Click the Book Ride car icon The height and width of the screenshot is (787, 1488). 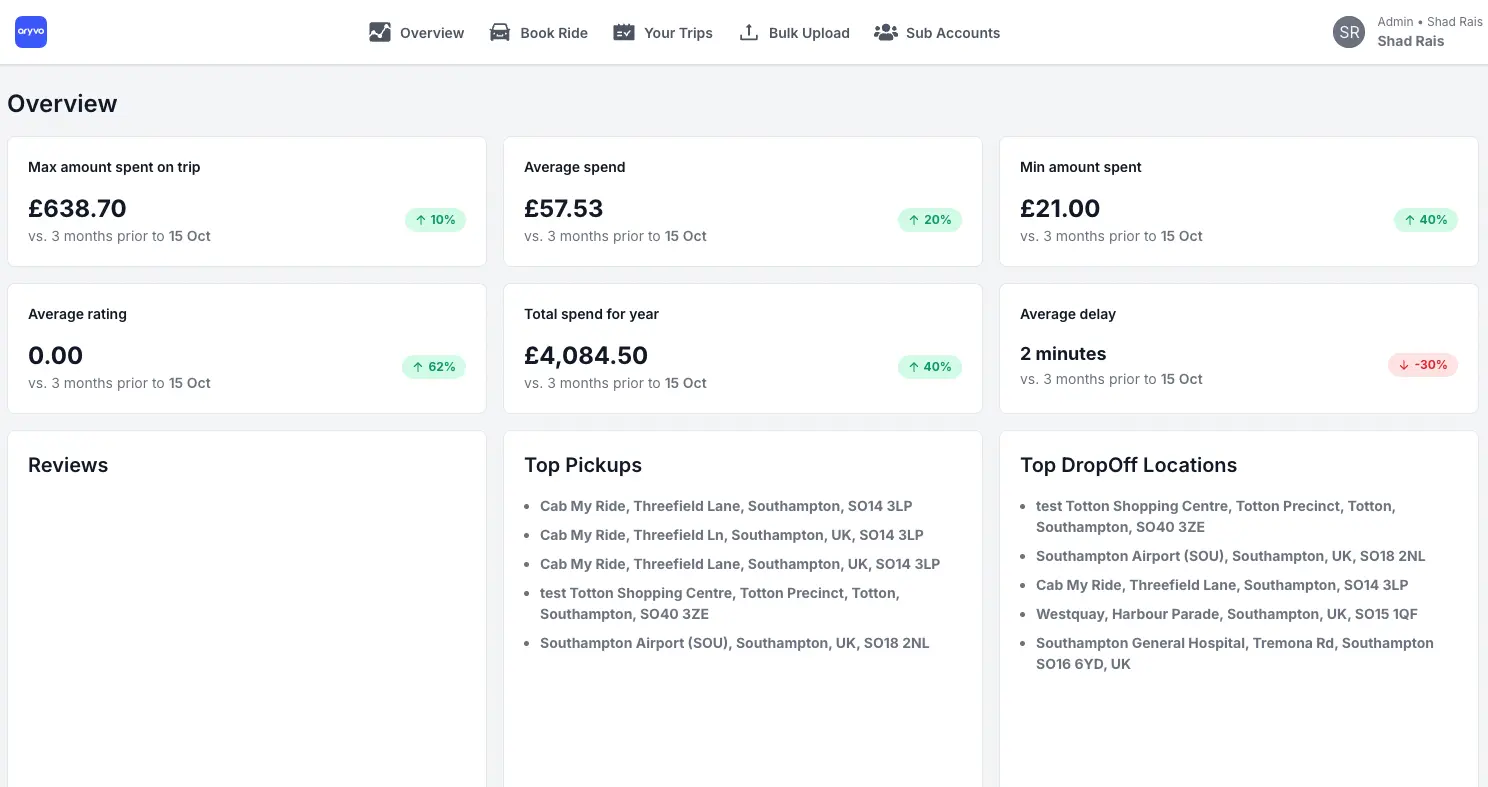point(500,32)
